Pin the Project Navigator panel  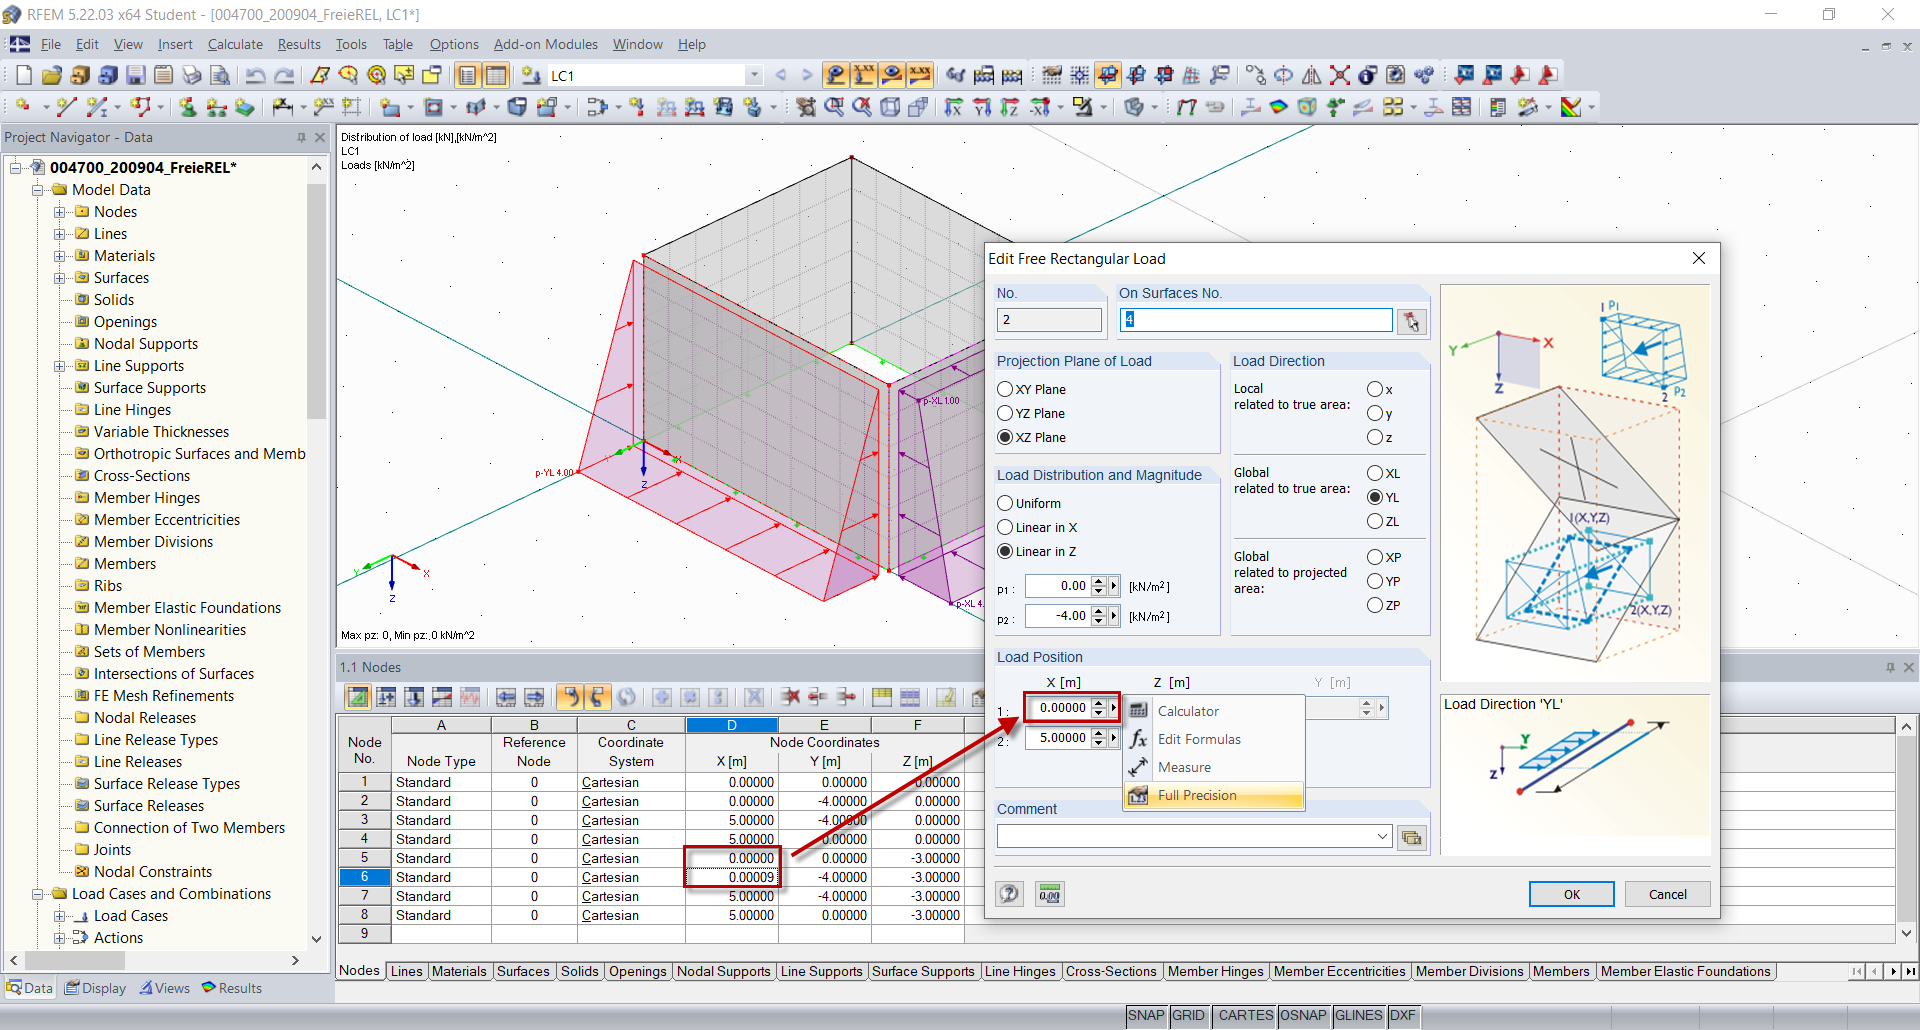click(301, 137)
